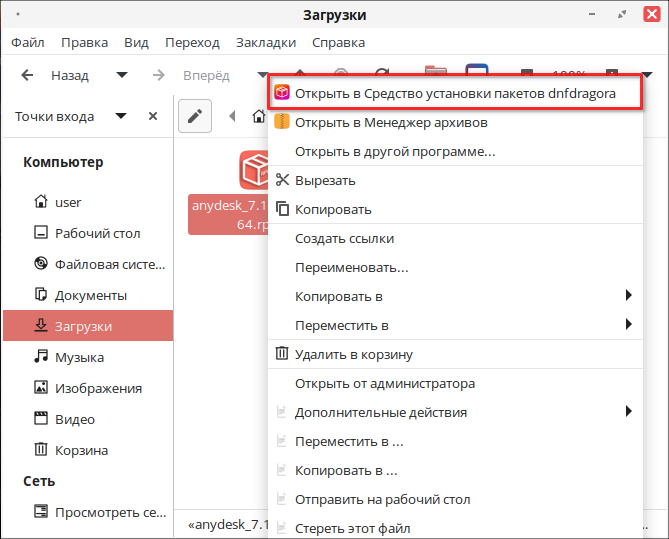Click the pencil edit location icon

click(x=195, y=117)
